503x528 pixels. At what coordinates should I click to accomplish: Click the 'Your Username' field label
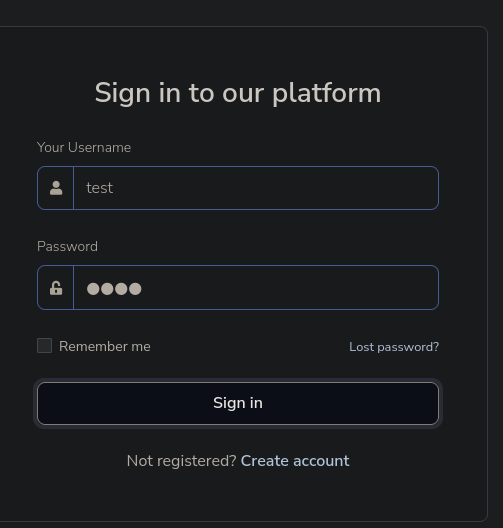click(x=84, y=147)
